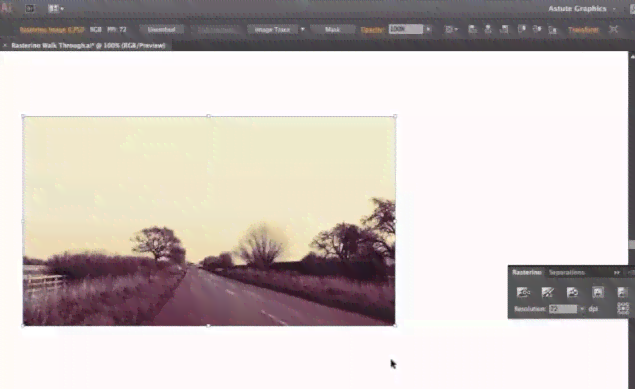Viewport: 635px width, 389px height.
Task: Open the Resolution dpi dropdown arrow
Action: [x=582, y=309]
